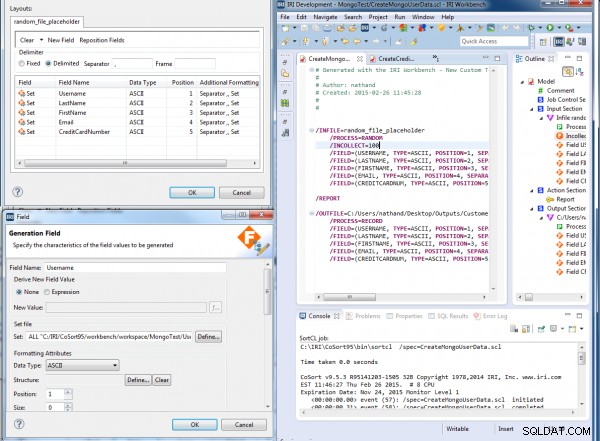The height and width of the screenshot is (441, 600).
Task: Click the Clear button beside Structure
Action: pos(162,380)
